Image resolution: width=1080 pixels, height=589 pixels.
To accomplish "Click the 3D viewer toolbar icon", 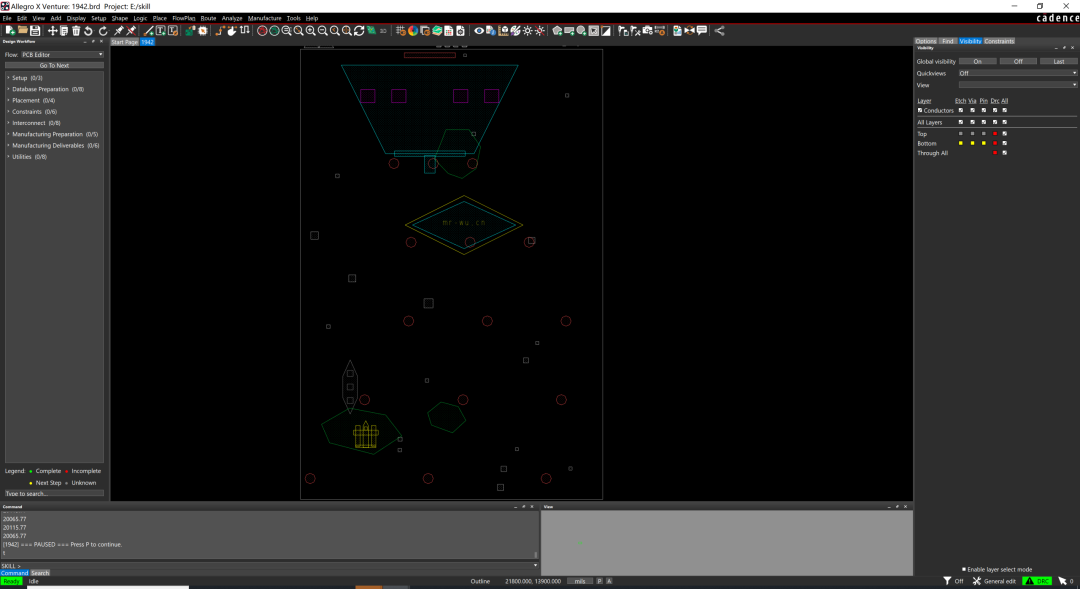I will click(x=383, y=30).
